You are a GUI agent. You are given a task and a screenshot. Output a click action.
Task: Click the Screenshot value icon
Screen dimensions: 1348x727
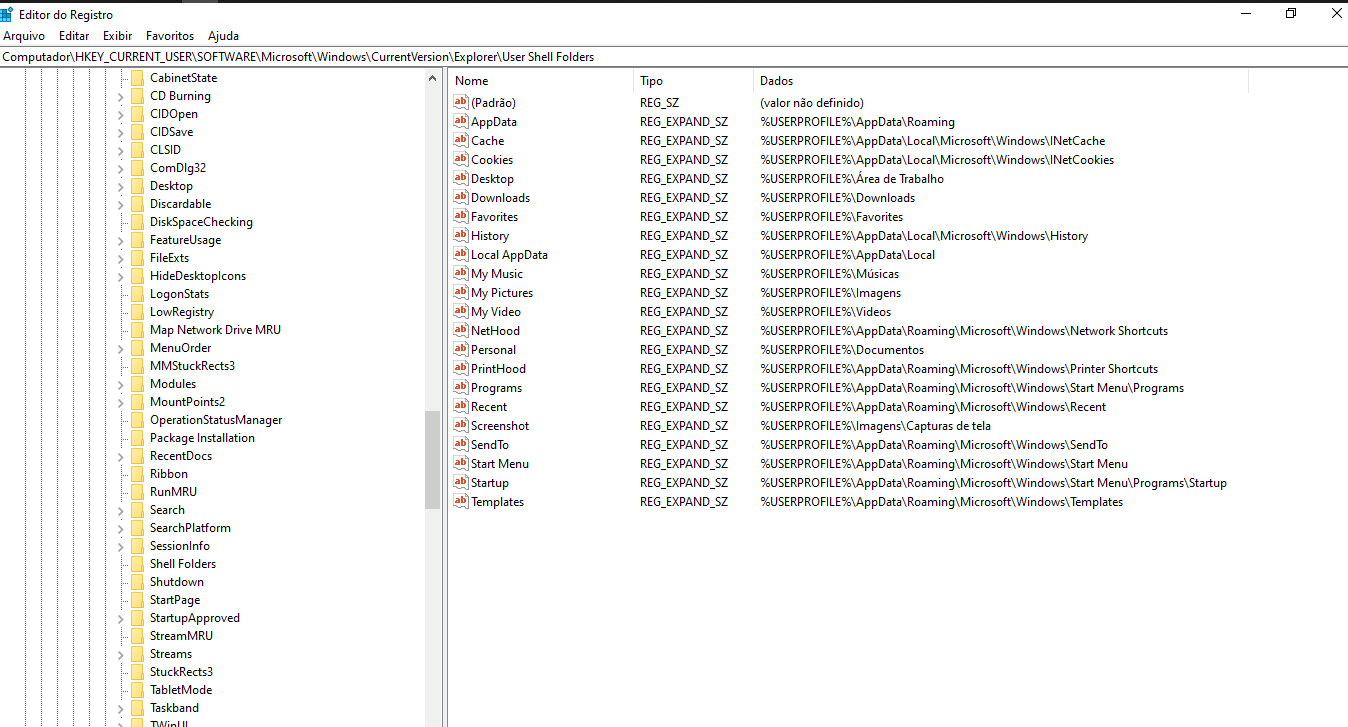[460, 425]
